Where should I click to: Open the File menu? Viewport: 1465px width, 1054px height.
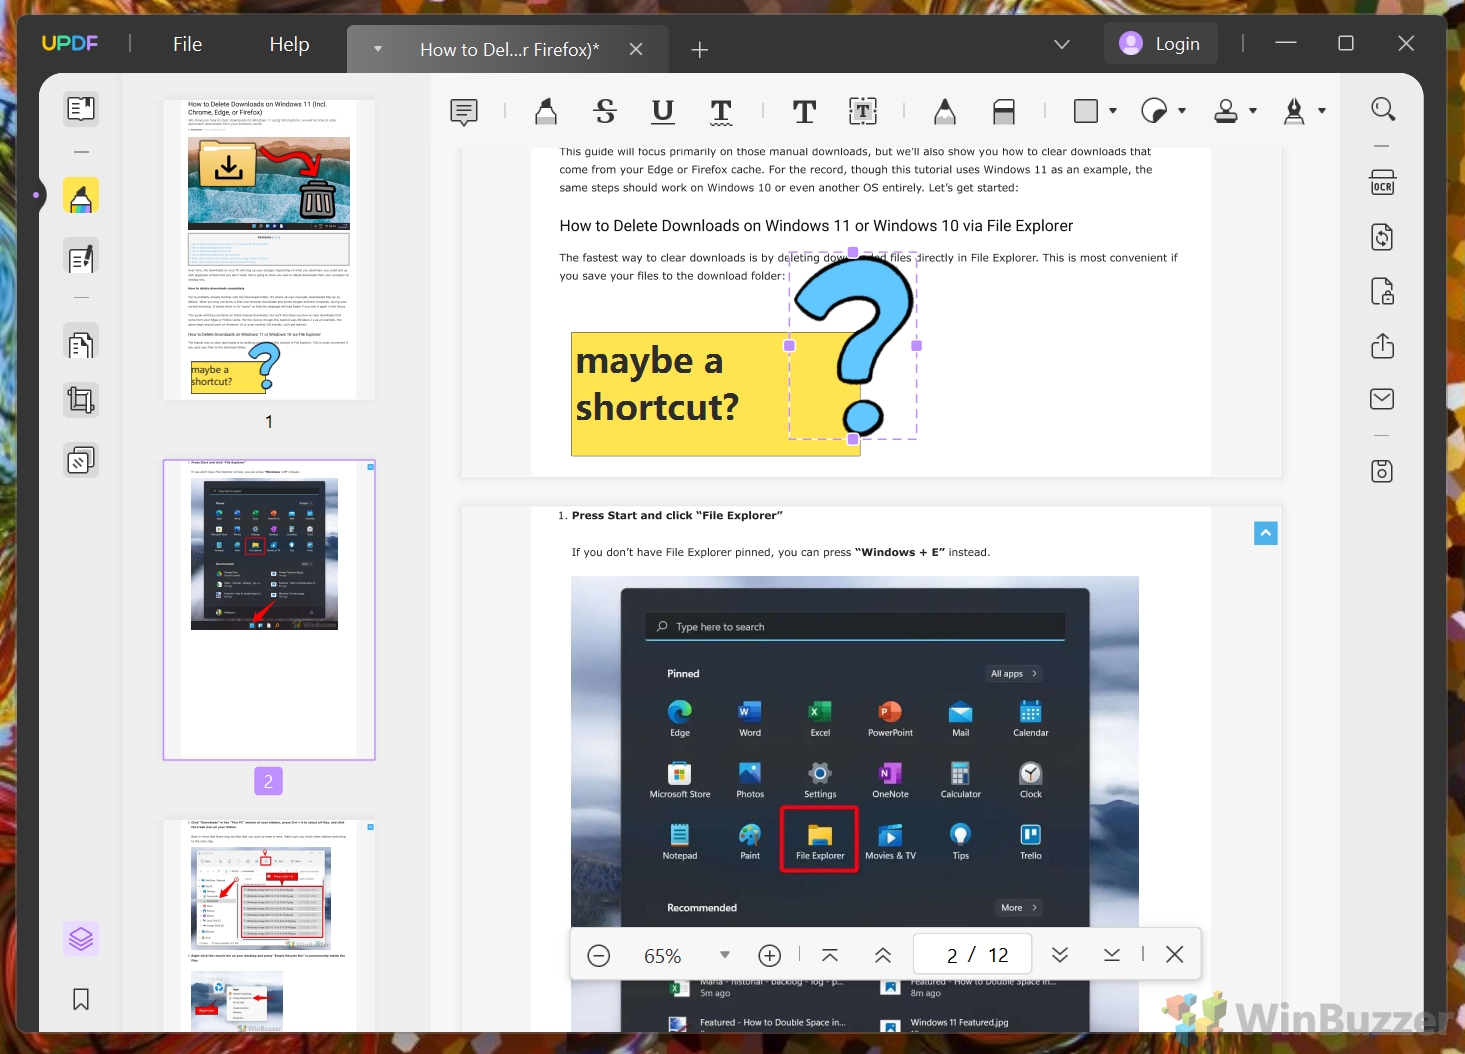[187, 44]
